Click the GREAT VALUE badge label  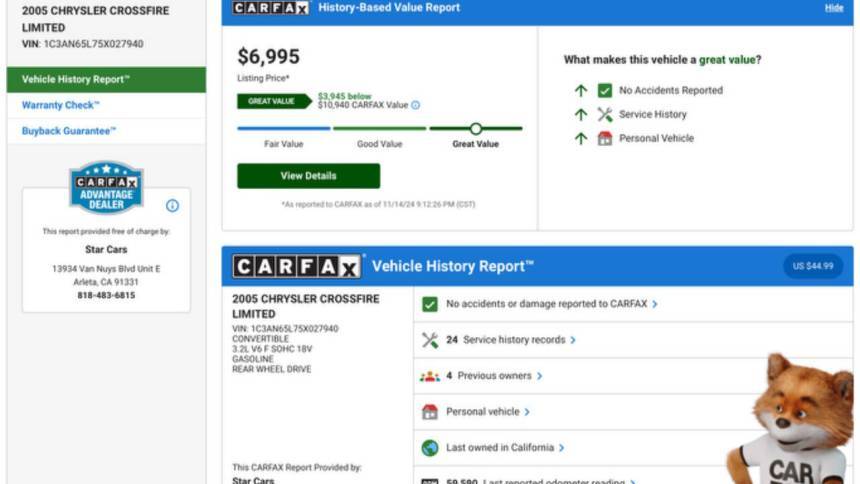pyautogui.click(x=274, y=101)
